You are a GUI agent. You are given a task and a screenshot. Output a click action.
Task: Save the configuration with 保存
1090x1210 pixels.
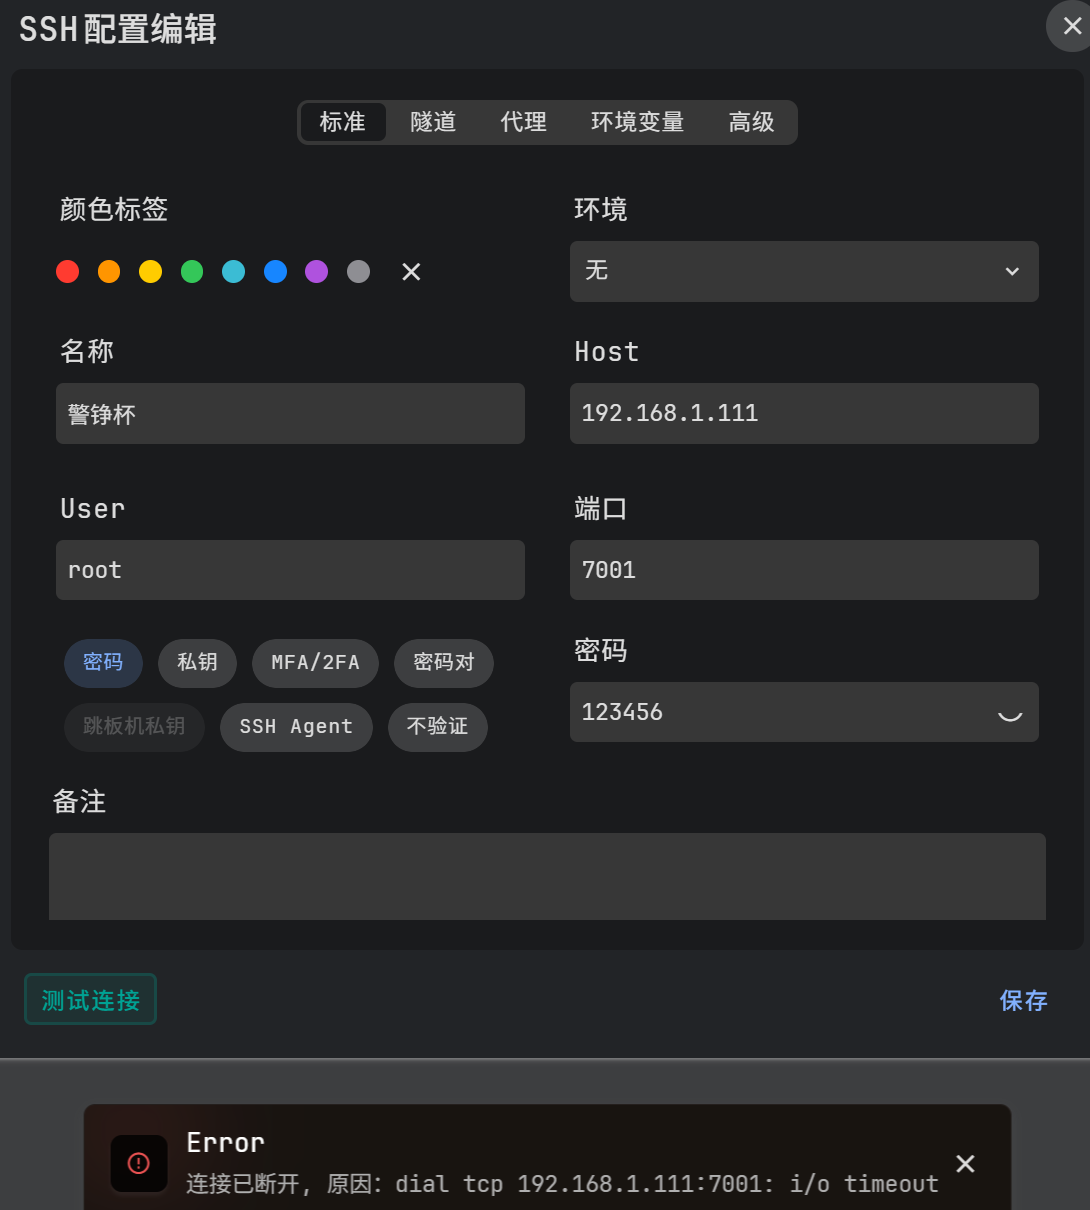tap(1023, 1000)
